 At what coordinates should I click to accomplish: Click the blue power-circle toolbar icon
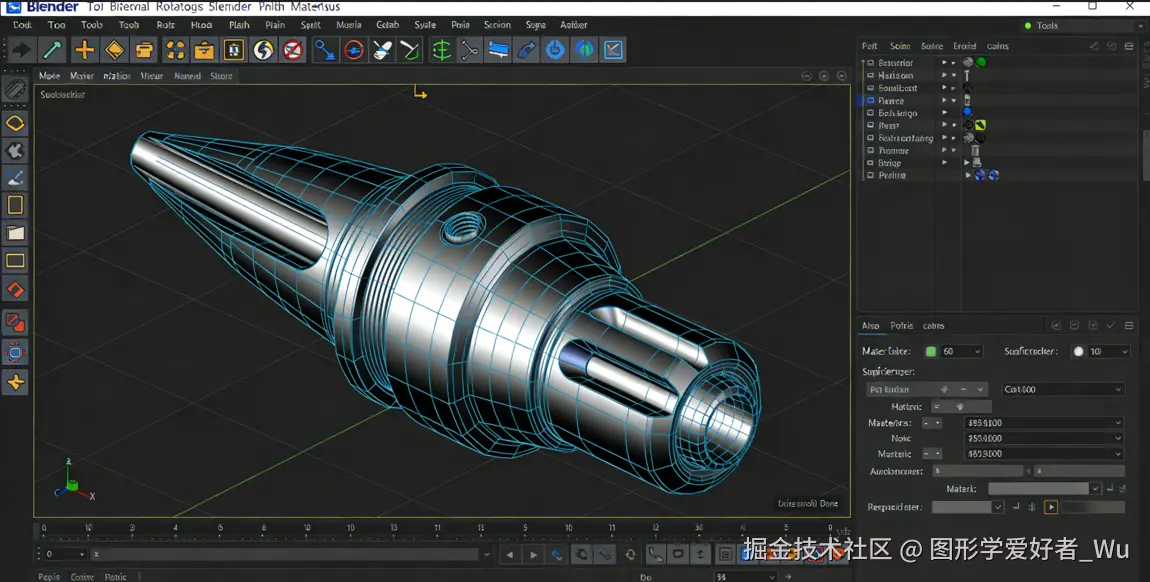tap(555, 50)
